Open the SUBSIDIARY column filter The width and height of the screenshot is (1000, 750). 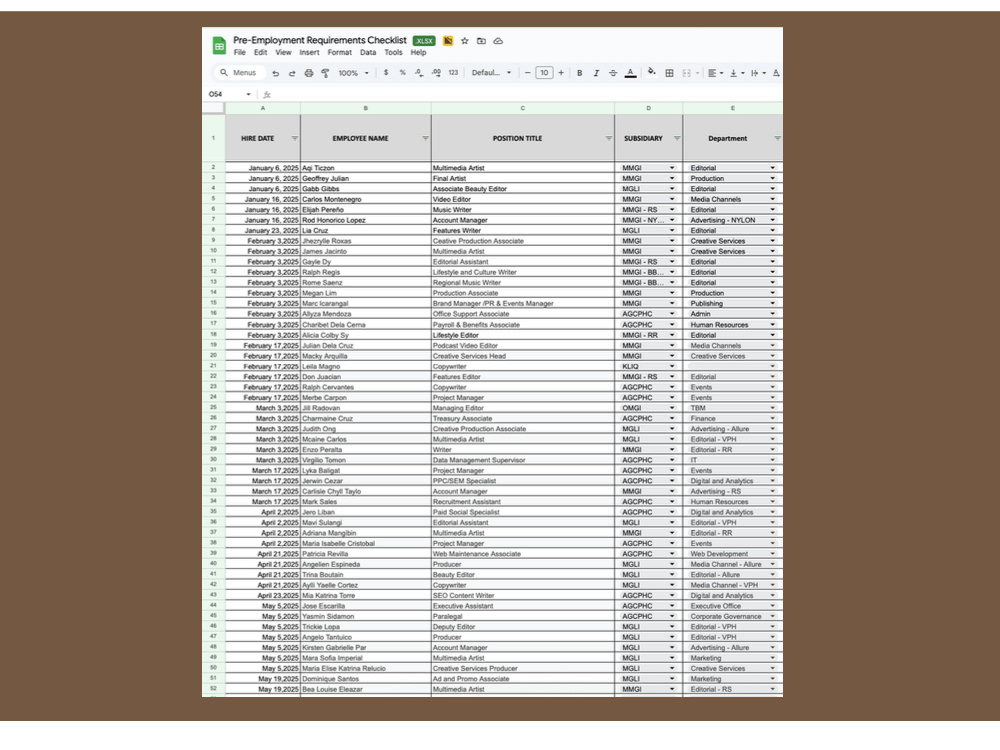coord(677,138)
